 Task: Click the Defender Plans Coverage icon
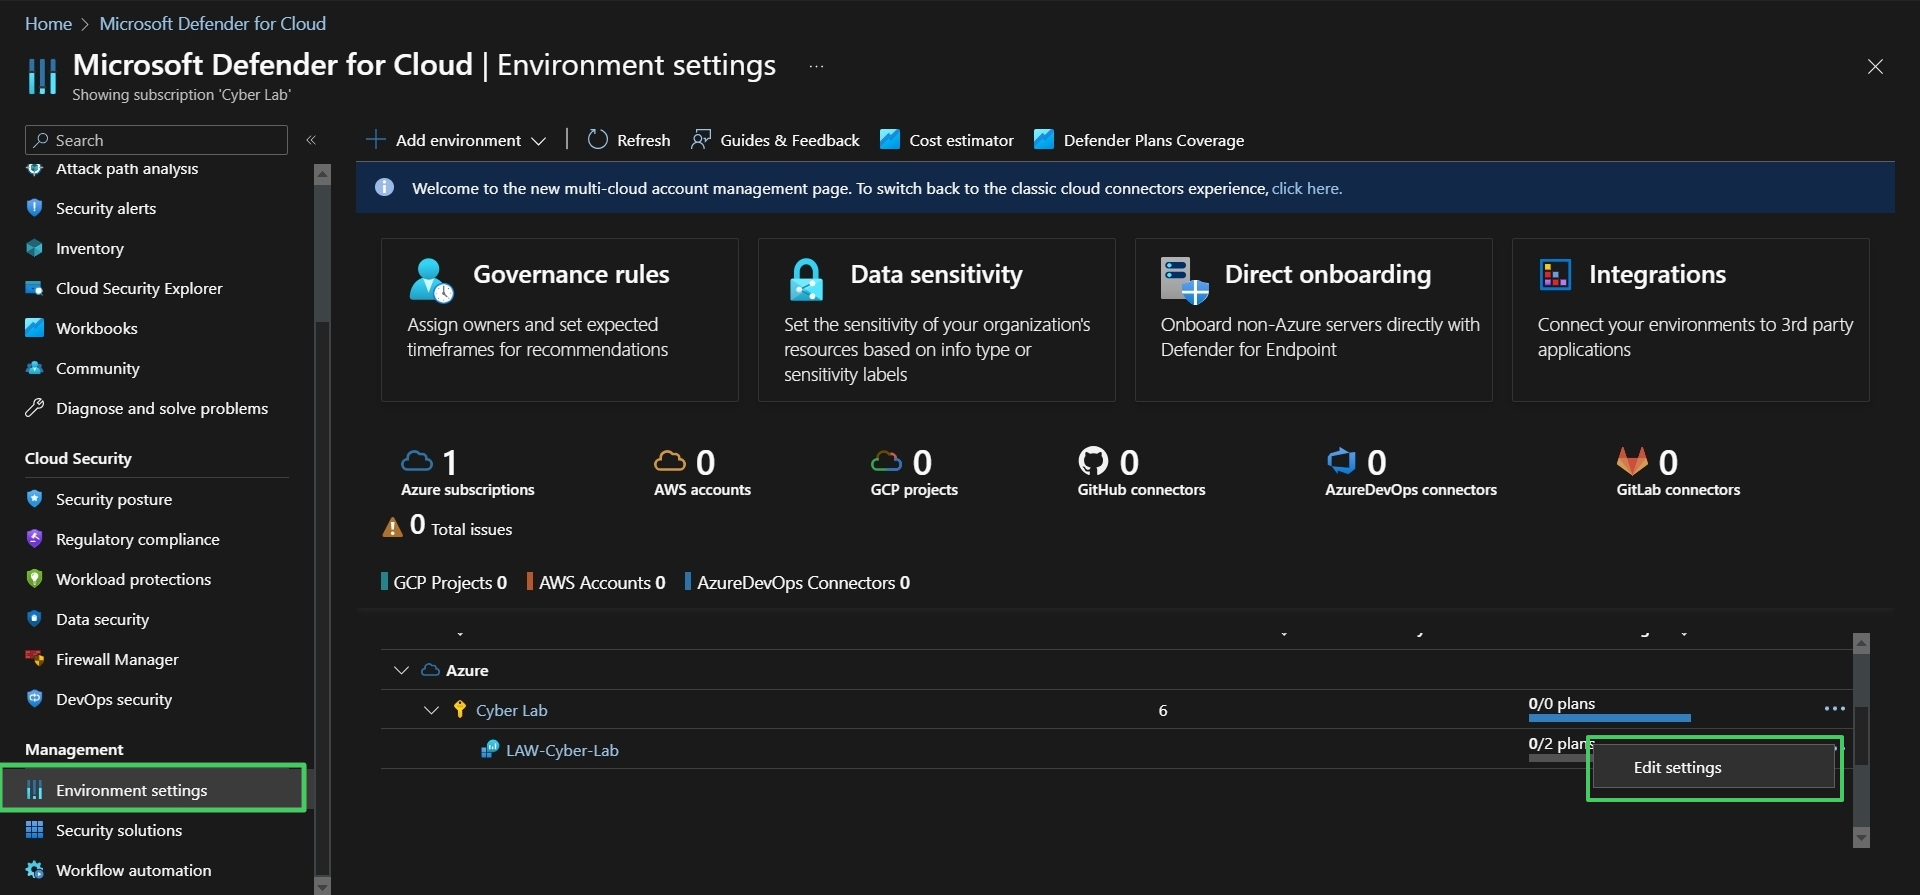point(1044,140)
